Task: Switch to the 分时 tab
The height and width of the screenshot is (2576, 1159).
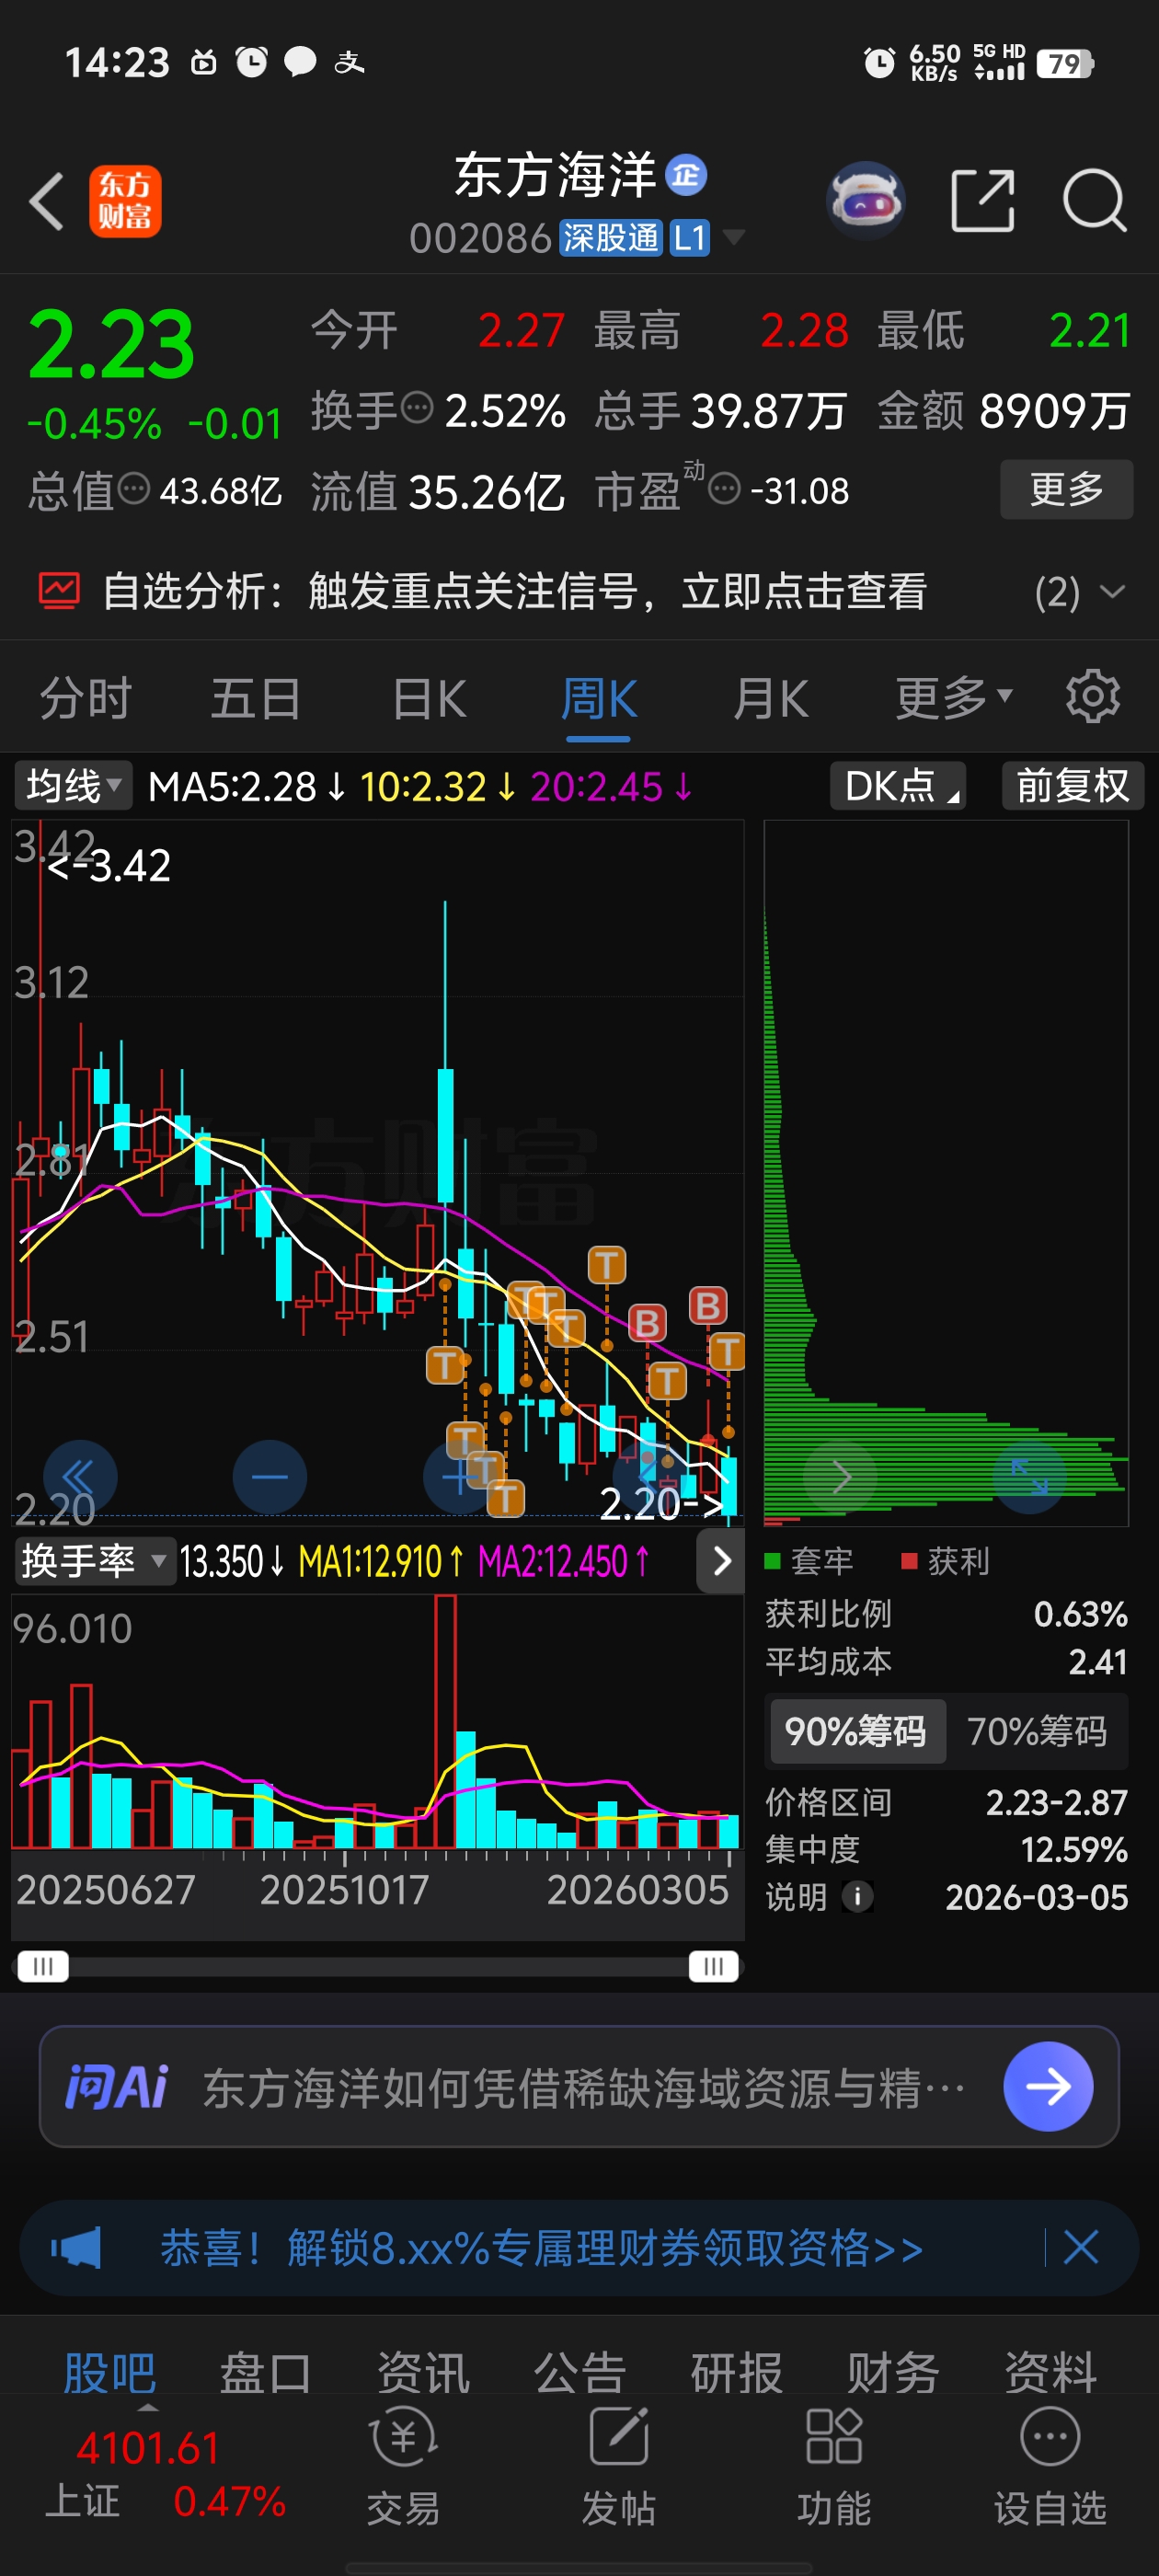Action: 86,697
